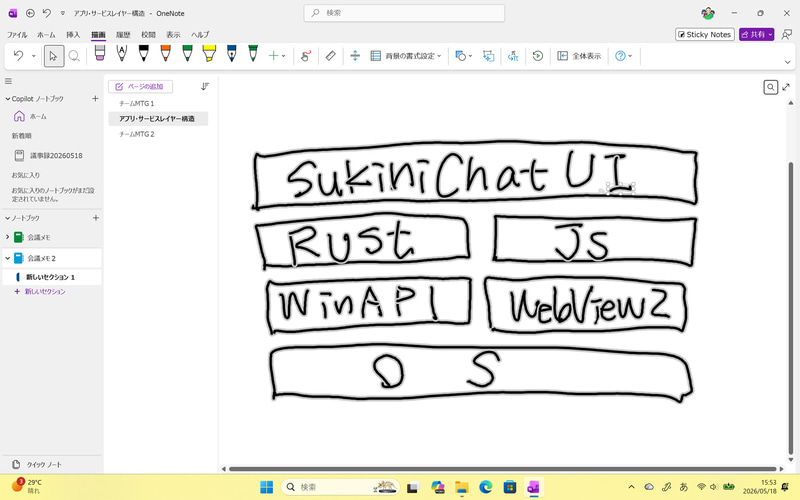The height and width of the screenshot is (500, 800).
Task: Open the ファイル menu
Action: 17,35
